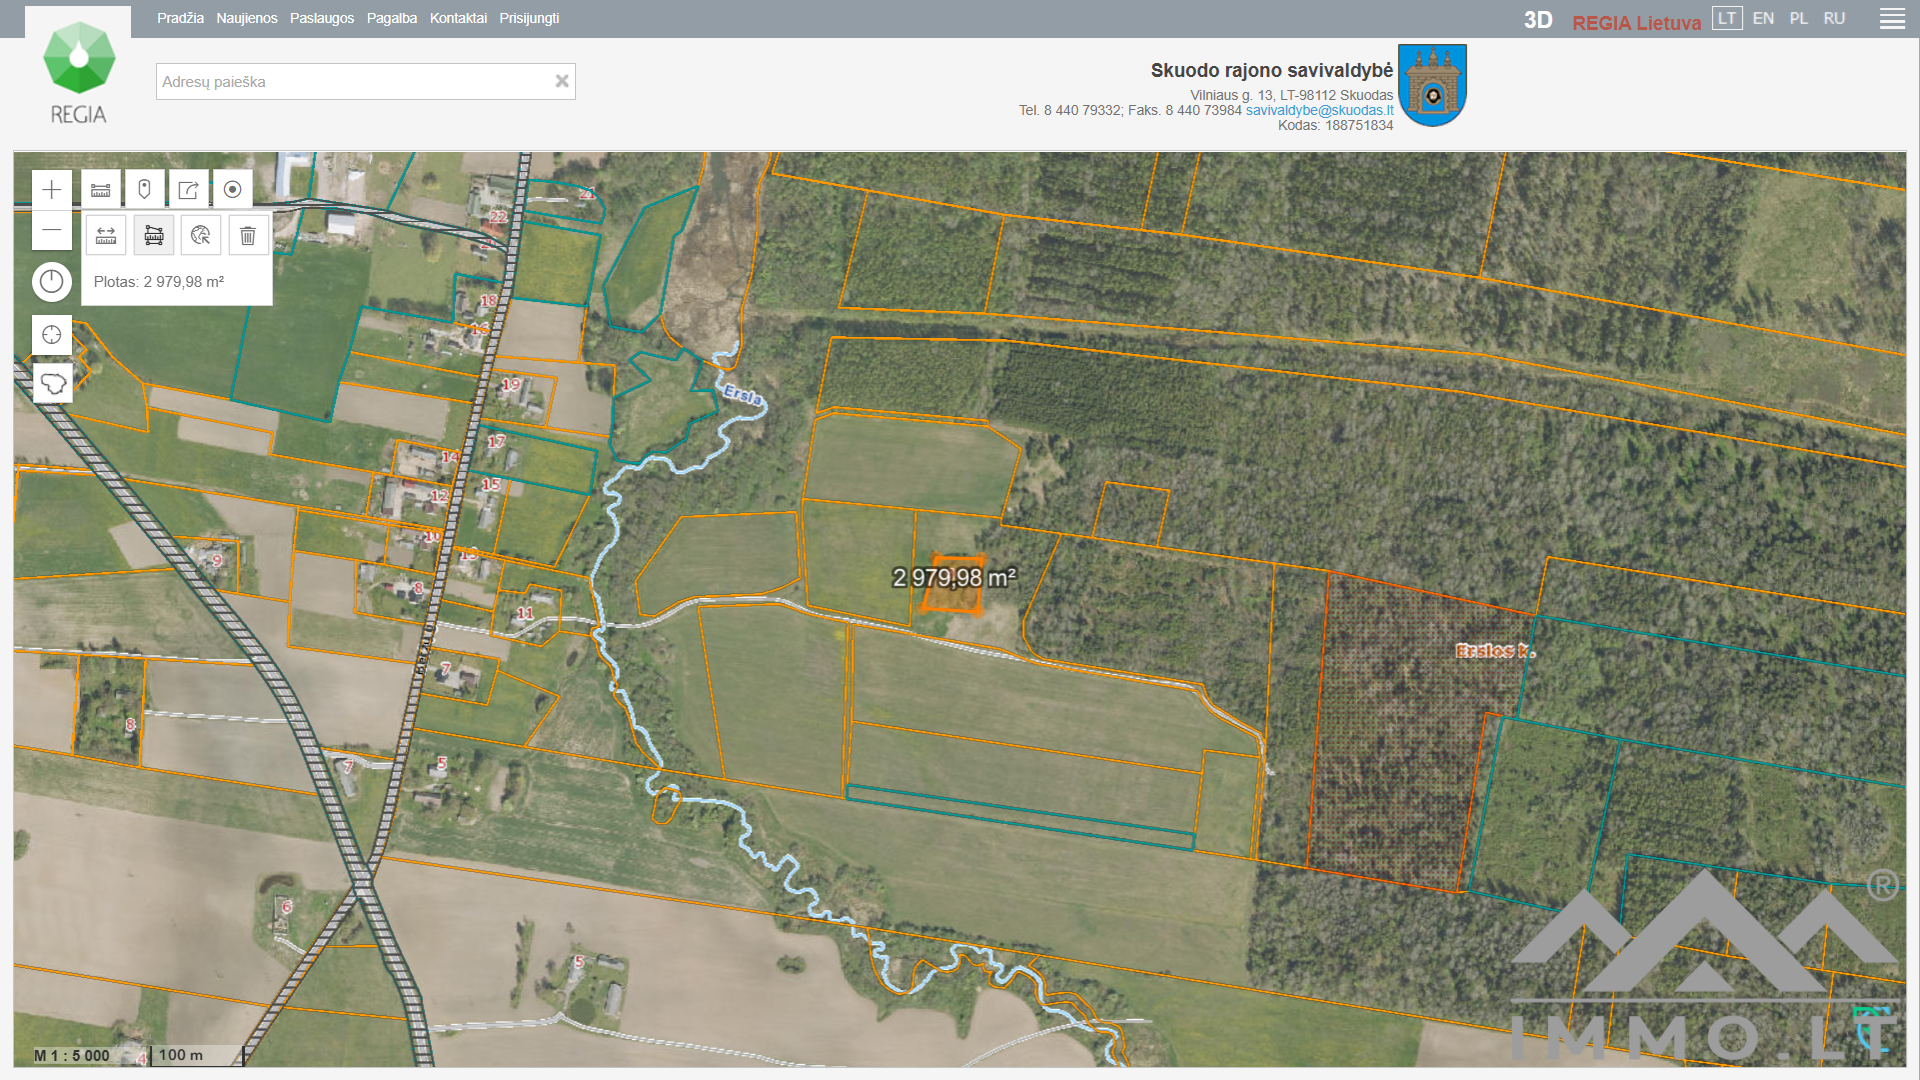This screenshot has width=1920, height=1080.
Task: Click the share map icon
Action: pos(188,190)
